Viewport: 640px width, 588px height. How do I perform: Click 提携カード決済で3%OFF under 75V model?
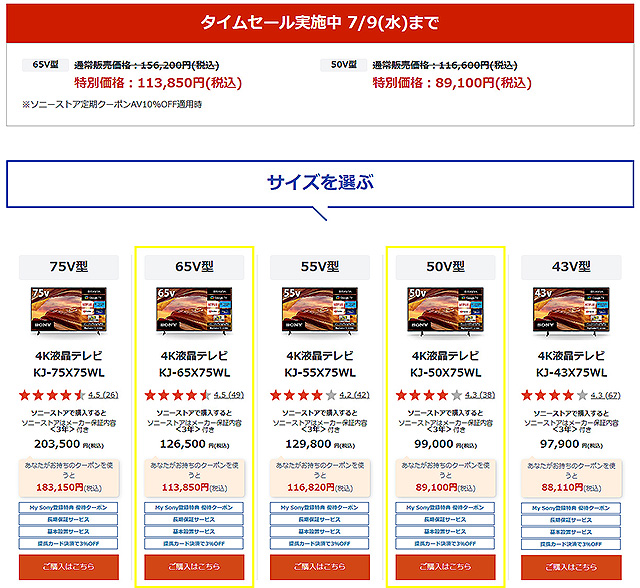[68, 544]
